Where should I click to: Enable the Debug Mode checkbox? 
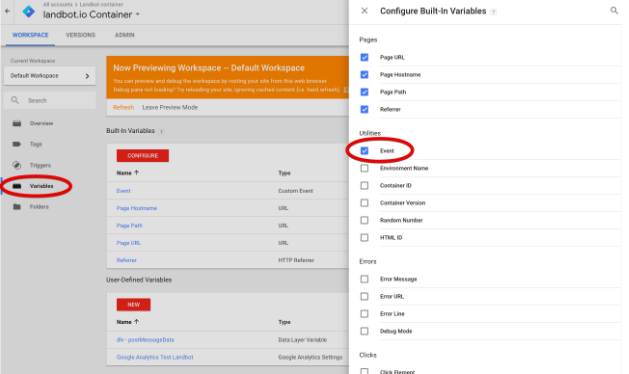pos(364,331)
